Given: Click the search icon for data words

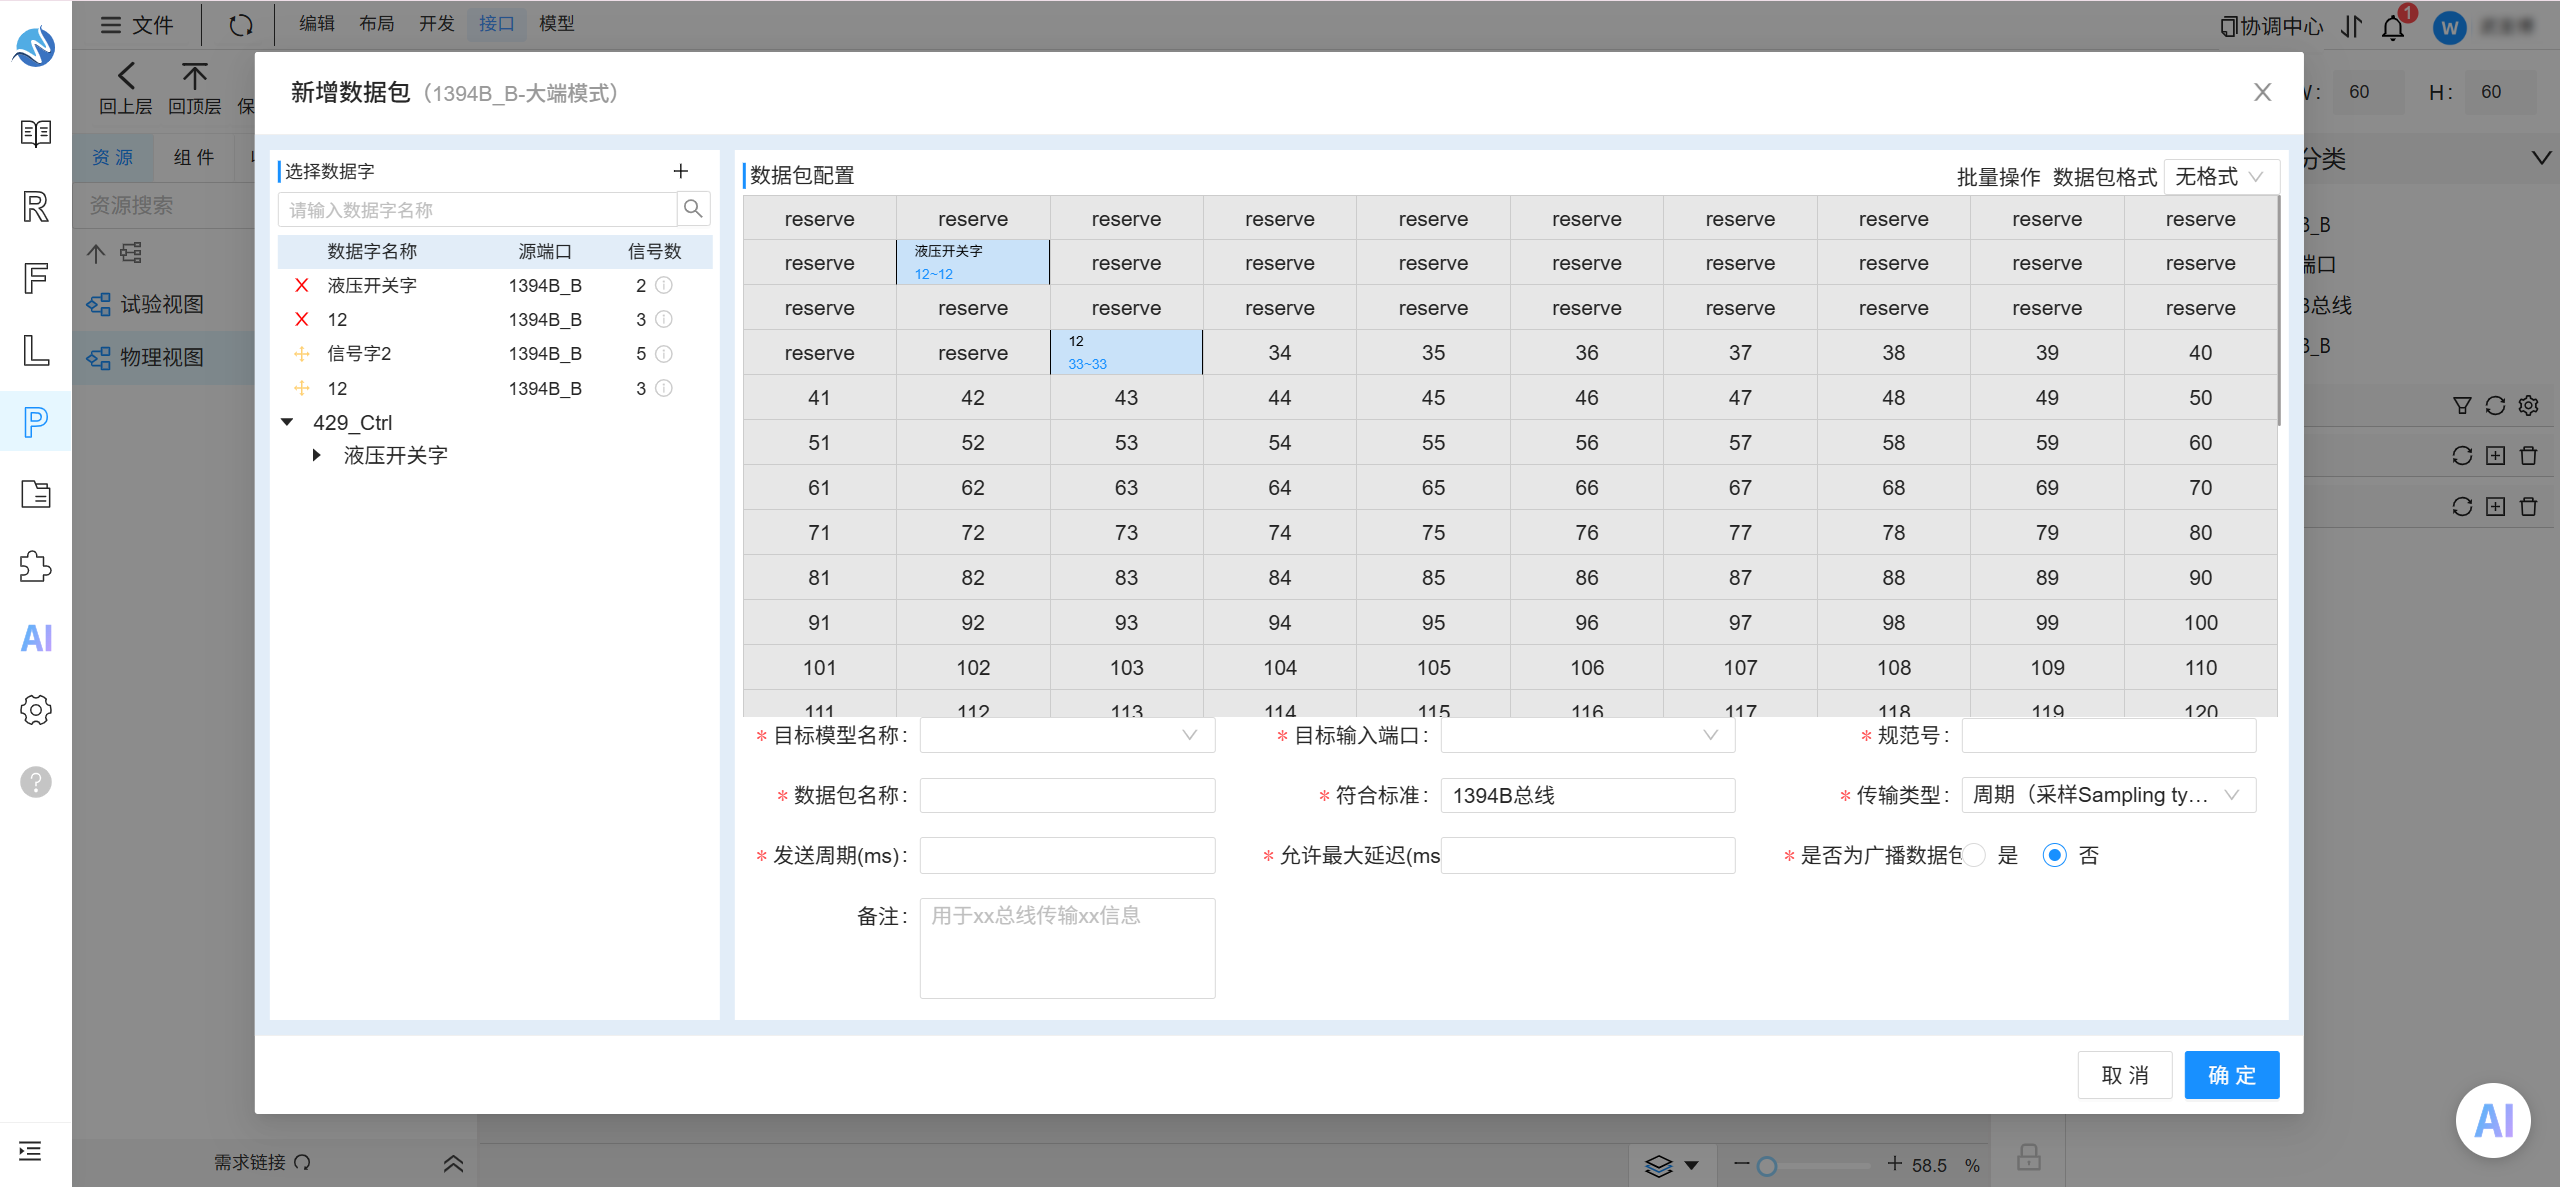Looking at the screenshot, I should coord(693,209).
